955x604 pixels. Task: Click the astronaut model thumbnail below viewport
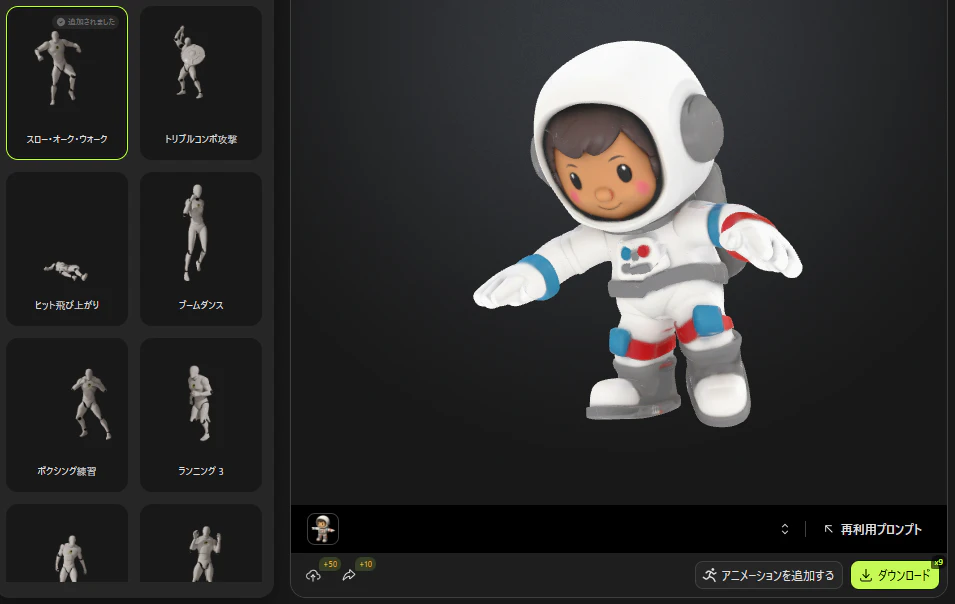pos(323,528)
